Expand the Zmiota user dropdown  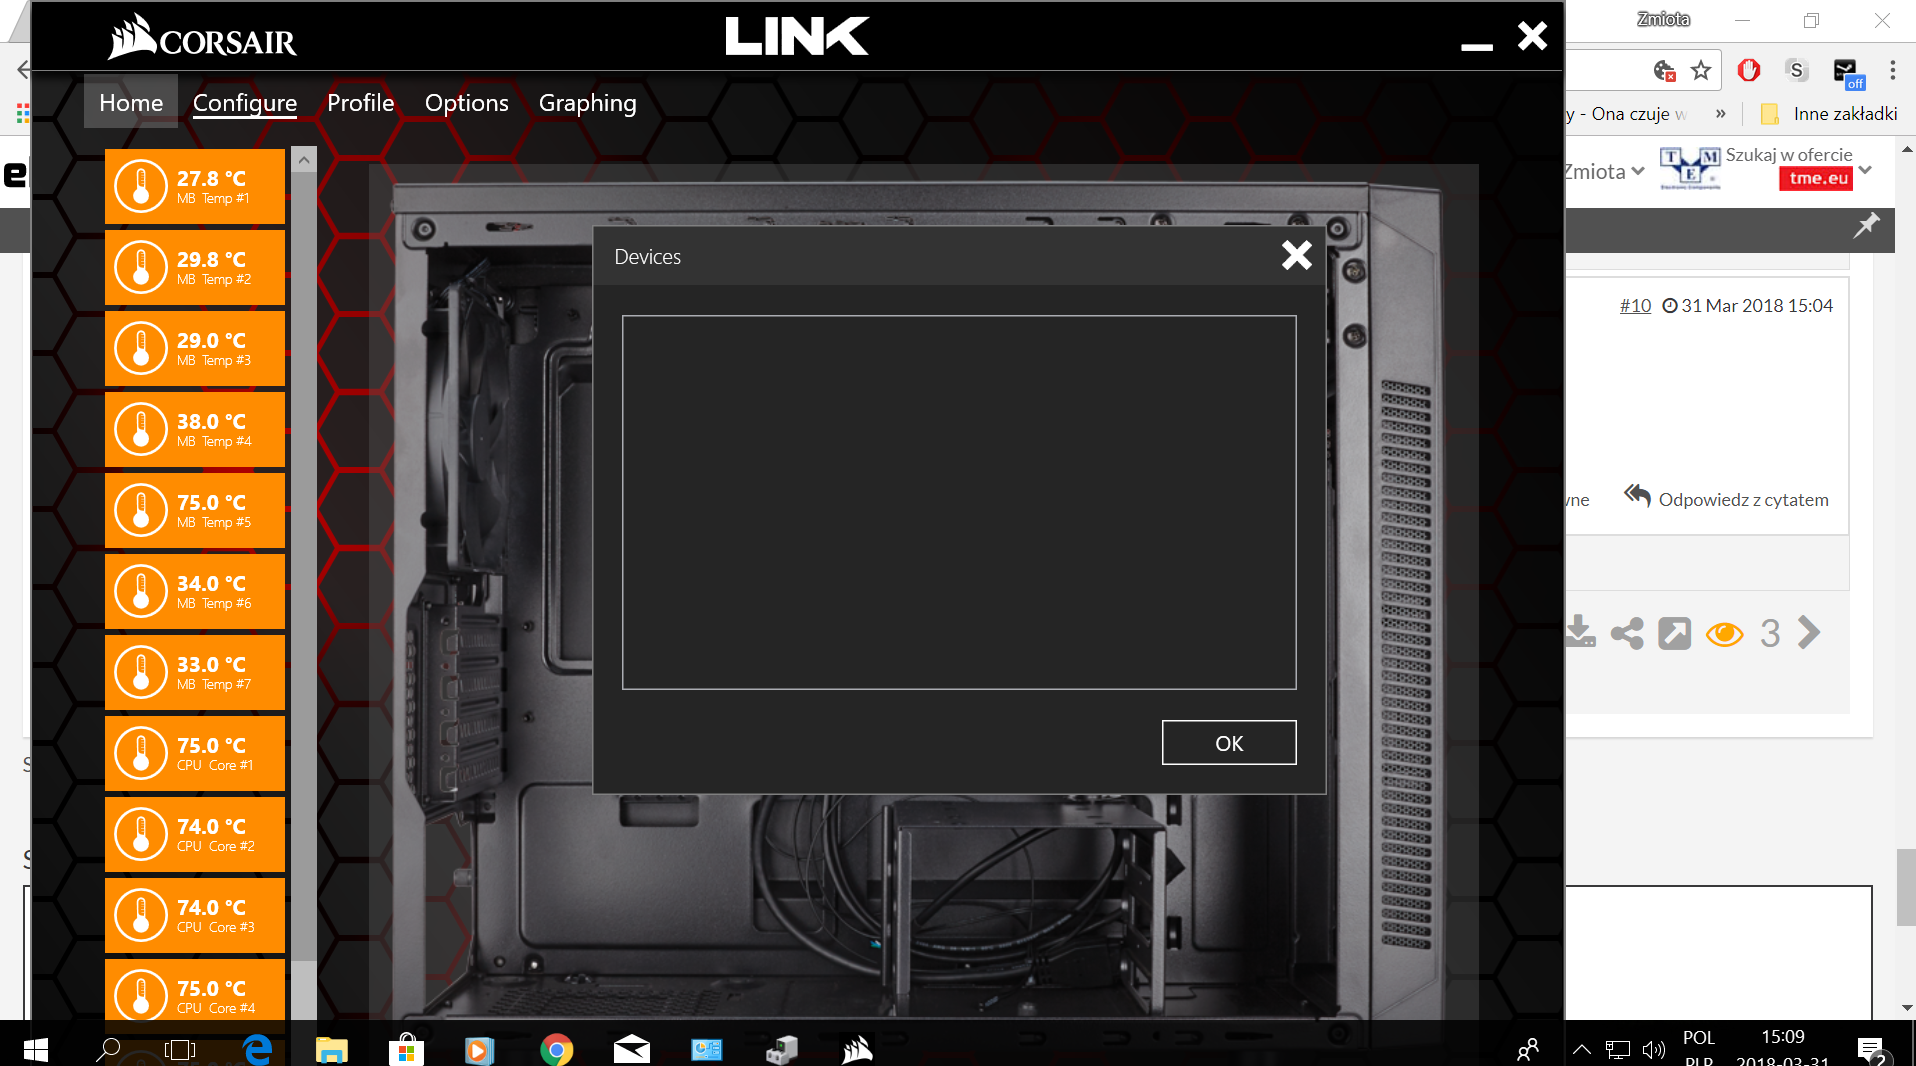click(1604, 171)
